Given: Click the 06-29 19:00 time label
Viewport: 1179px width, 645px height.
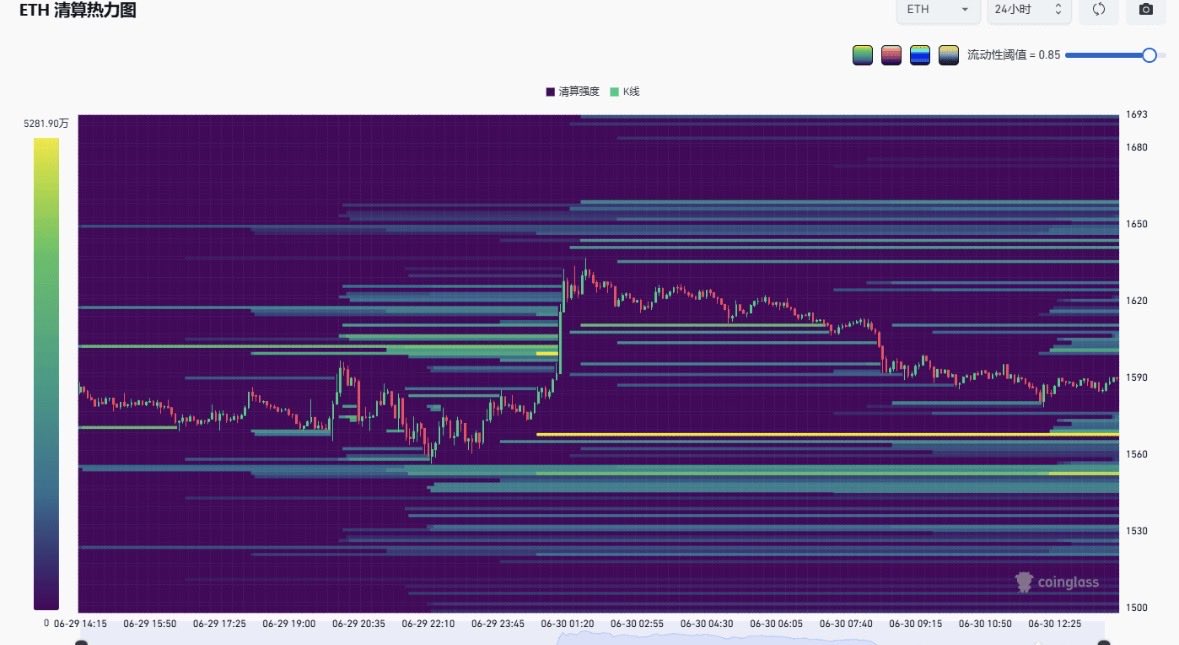Looking at the screenshot, I should [x=289, y=624].
